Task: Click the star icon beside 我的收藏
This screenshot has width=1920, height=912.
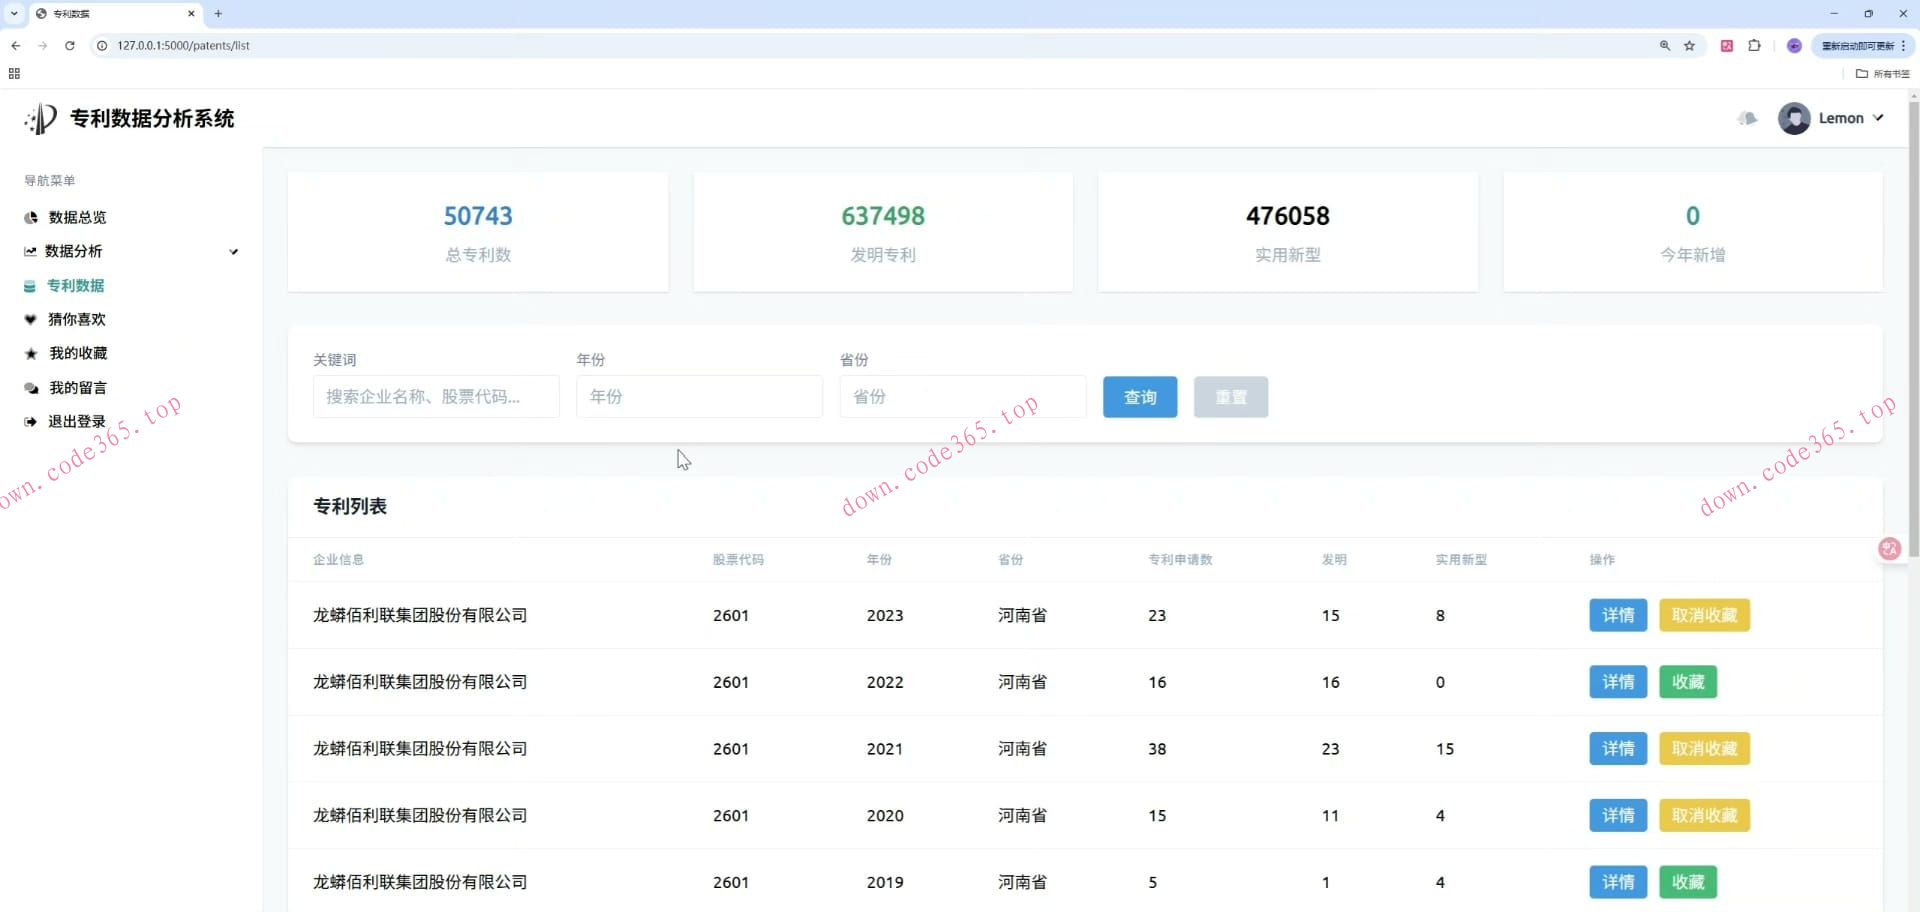Action: (x=31, y=354)
